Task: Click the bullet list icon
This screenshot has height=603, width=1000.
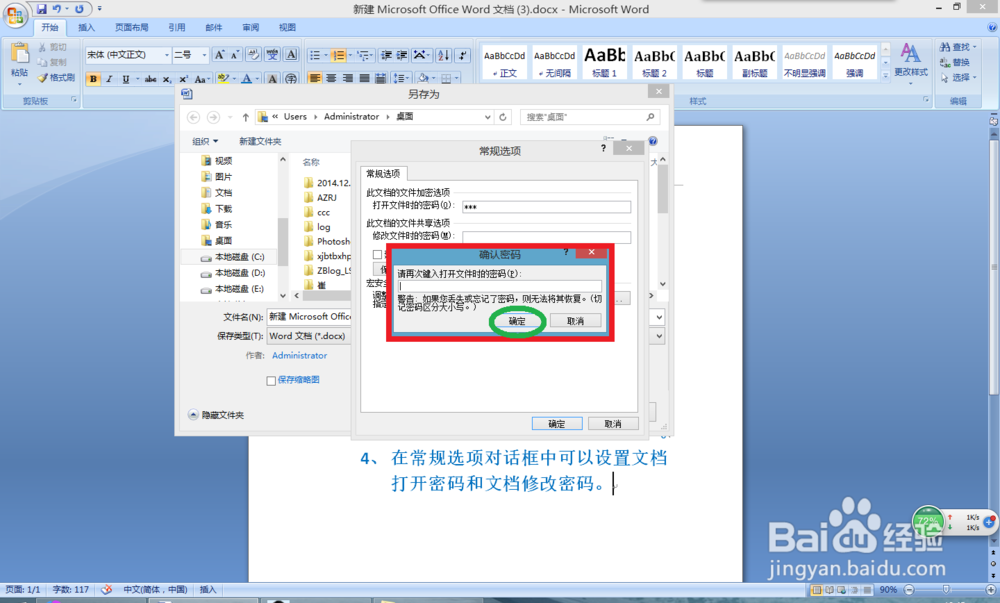Action: click(x=315, y=55)
